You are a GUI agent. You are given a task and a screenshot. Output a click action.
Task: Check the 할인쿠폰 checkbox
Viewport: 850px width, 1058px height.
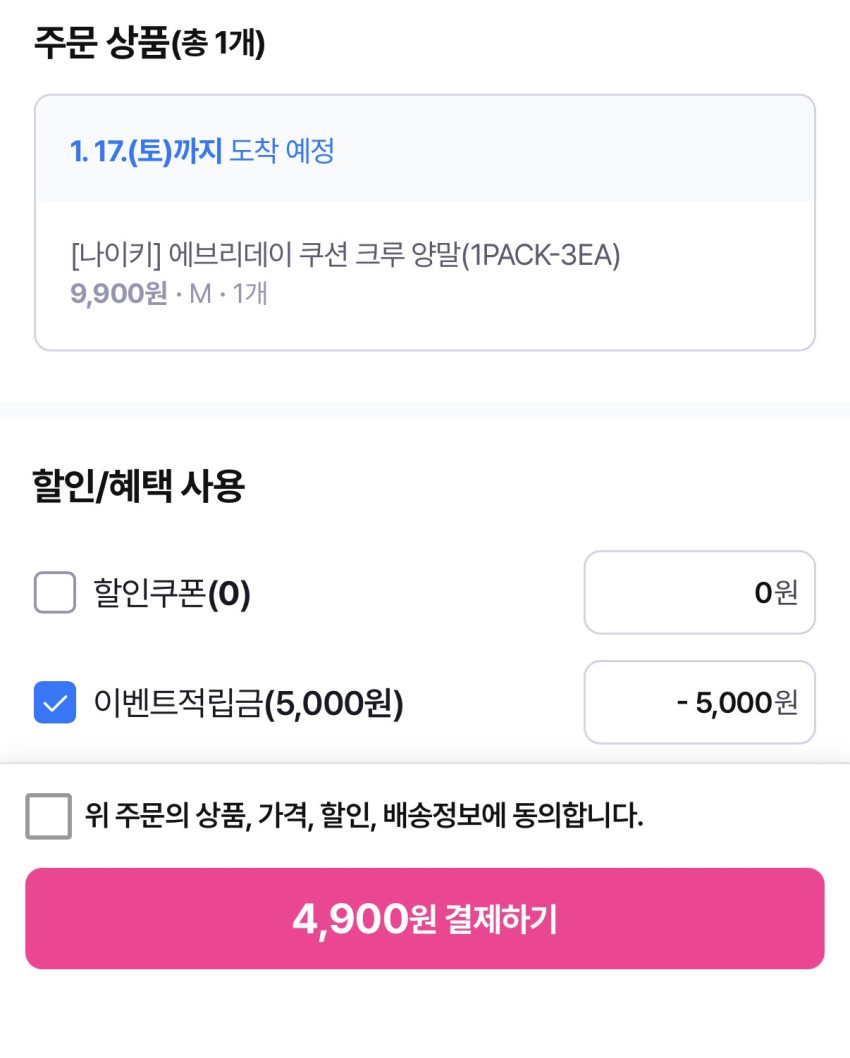[x=55, y=592]
